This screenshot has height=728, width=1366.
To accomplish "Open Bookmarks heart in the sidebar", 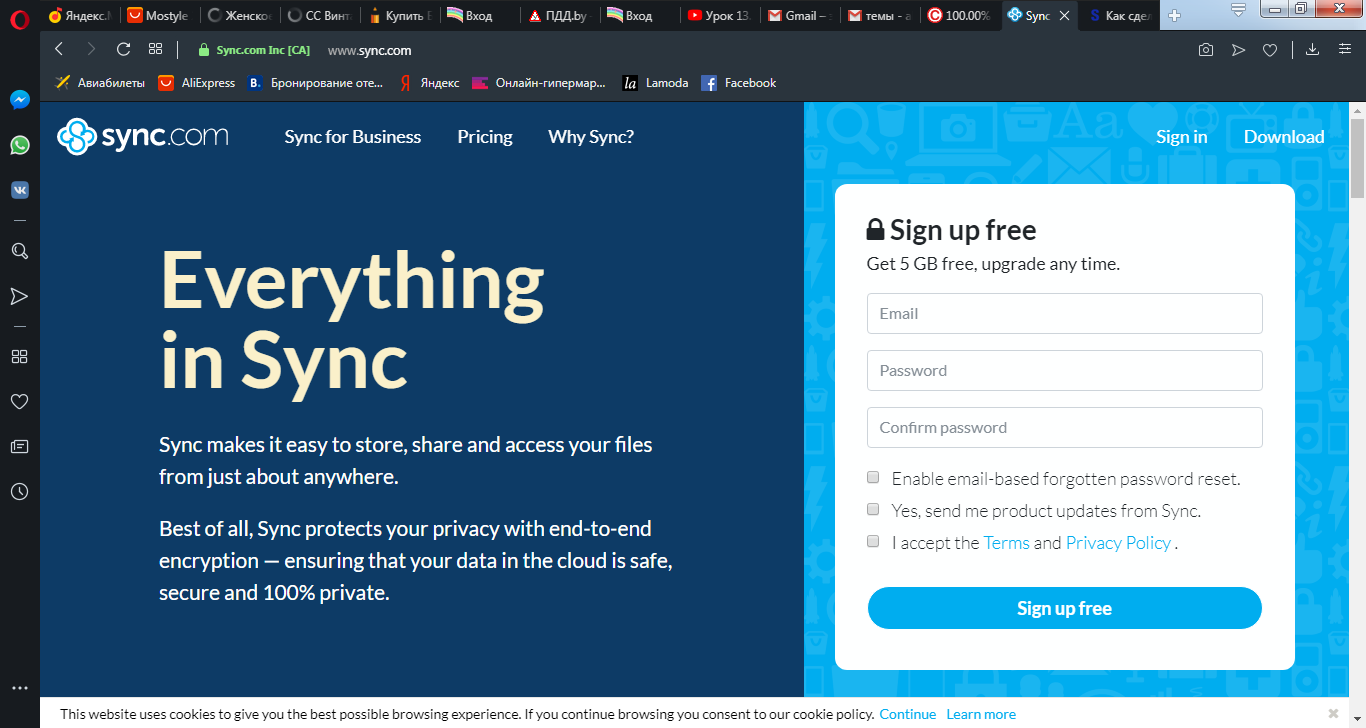I will point(19,401).
